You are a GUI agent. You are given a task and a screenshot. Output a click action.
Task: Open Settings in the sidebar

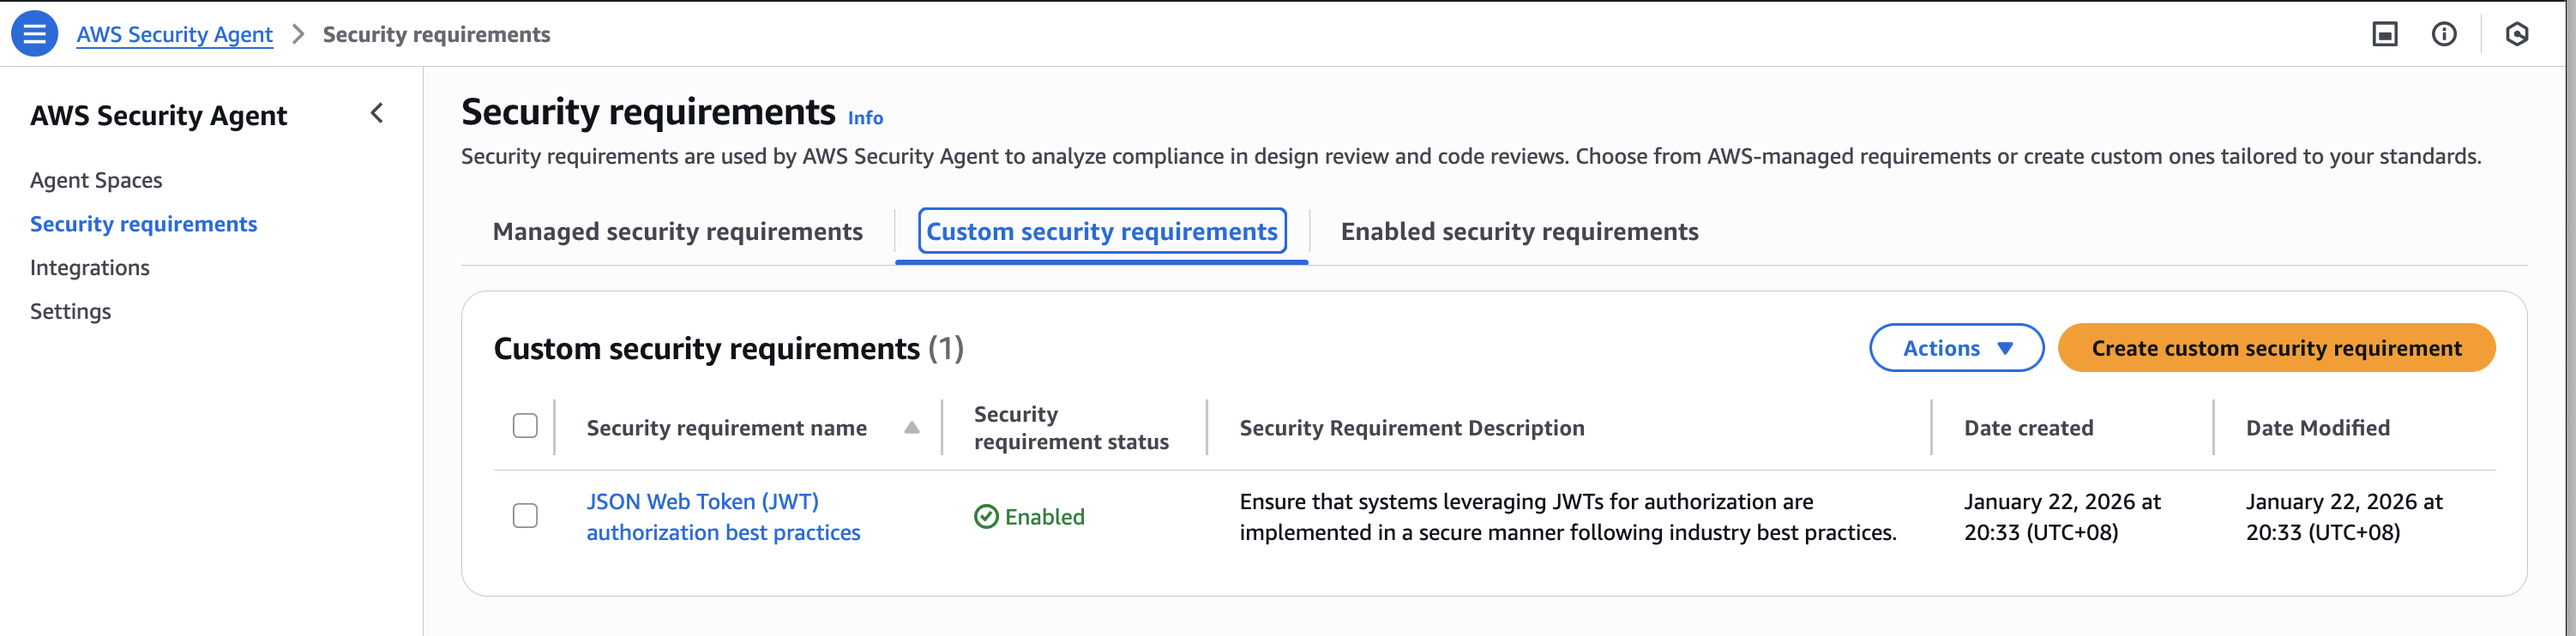pos(70,312)
